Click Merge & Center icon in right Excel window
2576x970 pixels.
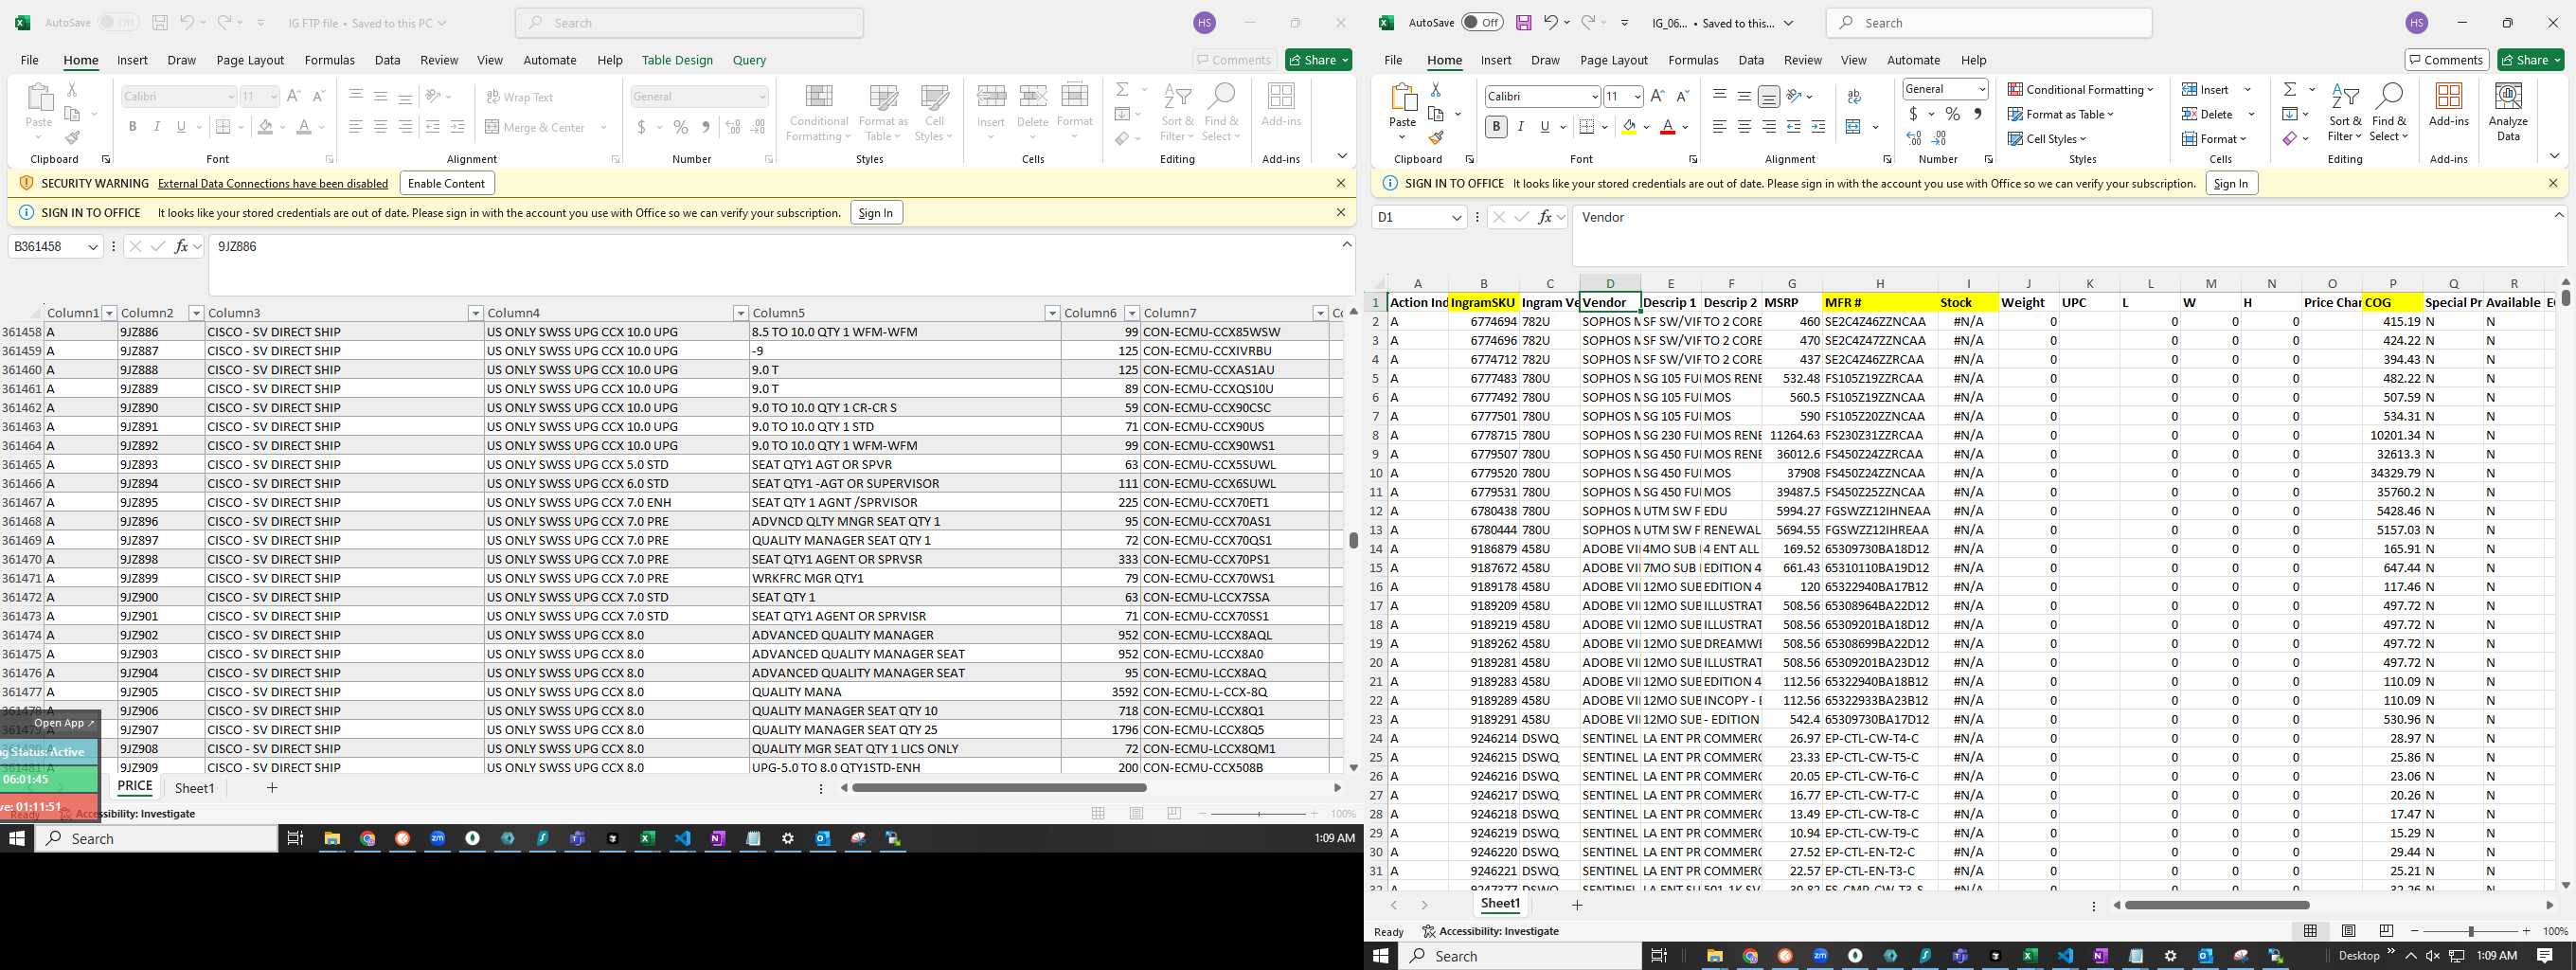[x=1853, y=127]
